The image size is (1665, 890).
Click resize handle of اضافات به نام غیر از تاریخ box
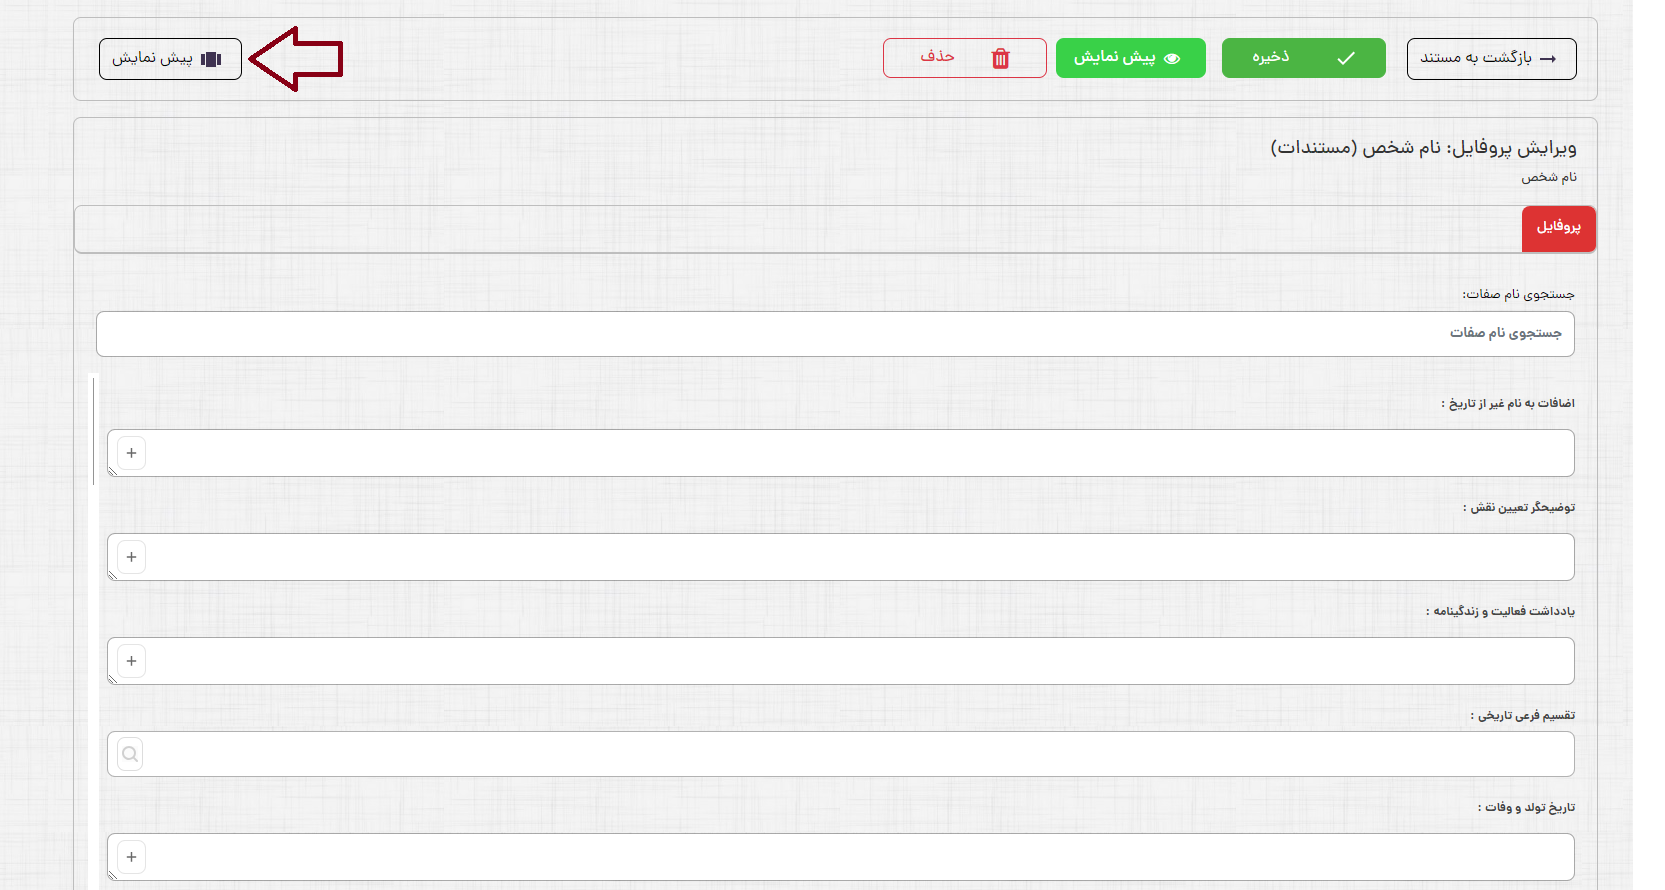pyautogui.click(x=112, y=472)
